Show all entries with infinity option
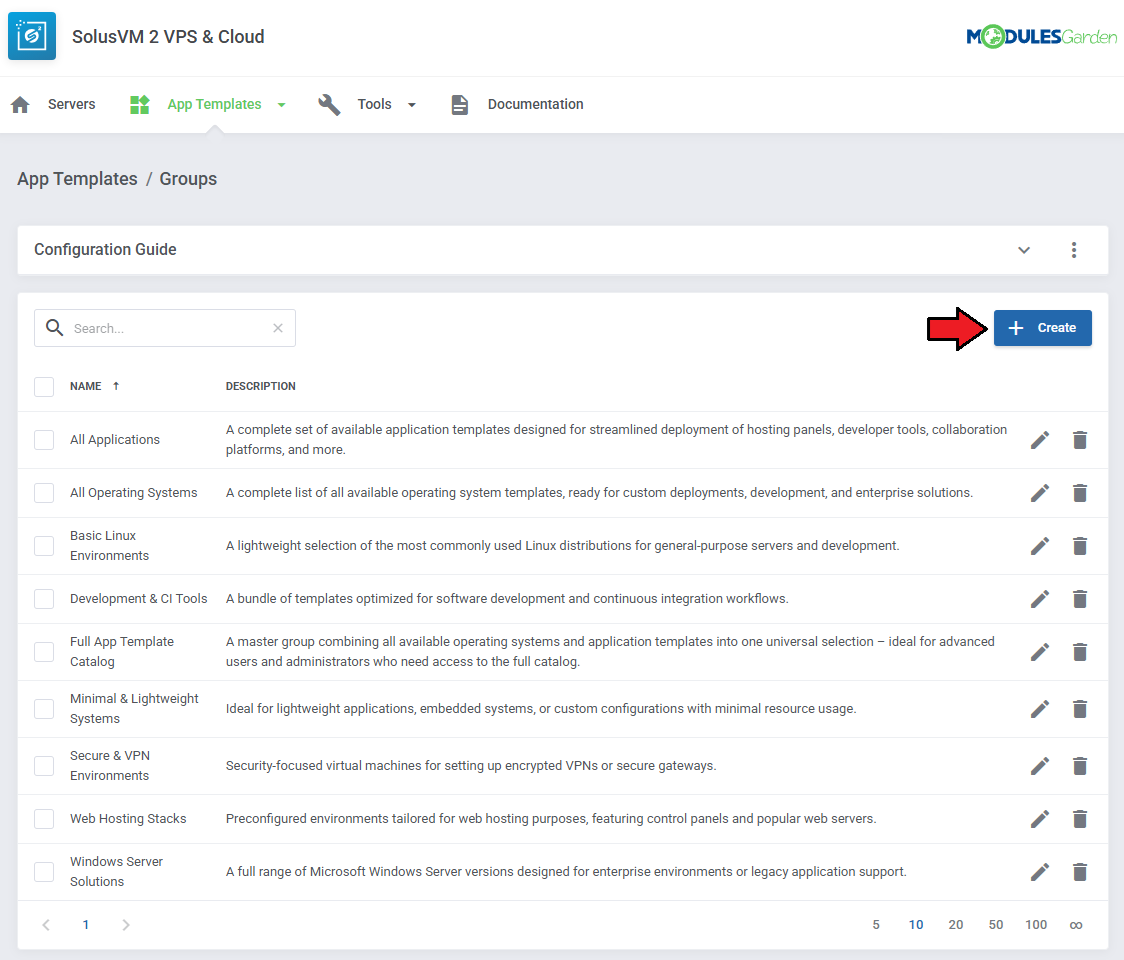1124x960 pixels. 1075,925
